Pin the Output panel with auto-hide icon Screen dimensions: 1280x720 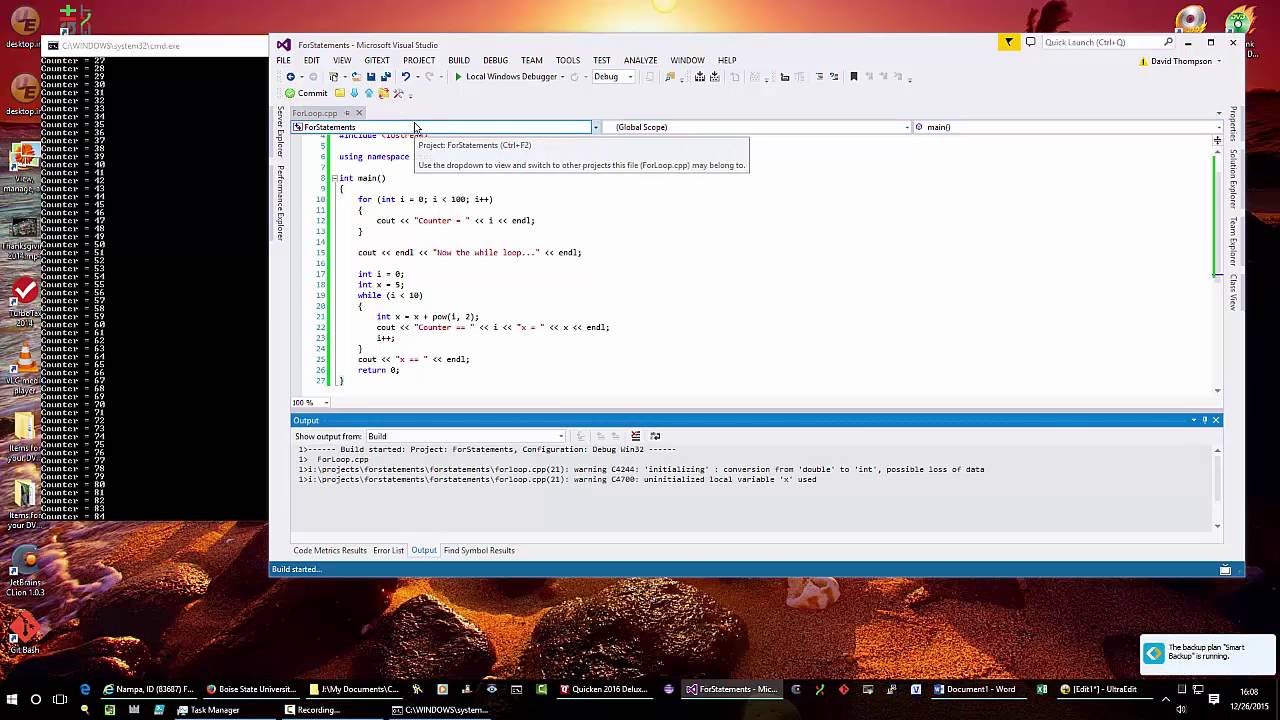(x=1205, y=420)
